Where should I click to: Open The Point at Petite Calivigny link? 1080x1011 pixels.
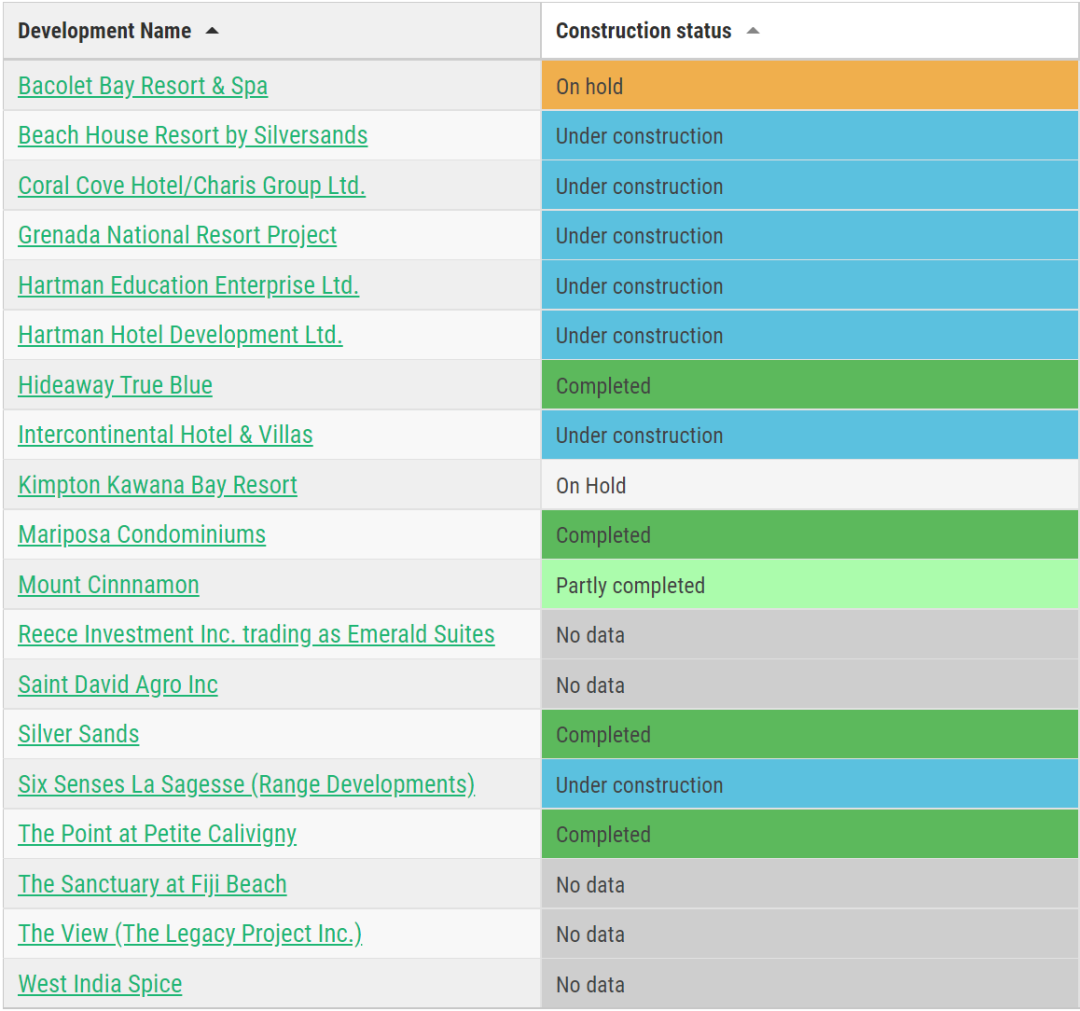[x=157, y=835]
